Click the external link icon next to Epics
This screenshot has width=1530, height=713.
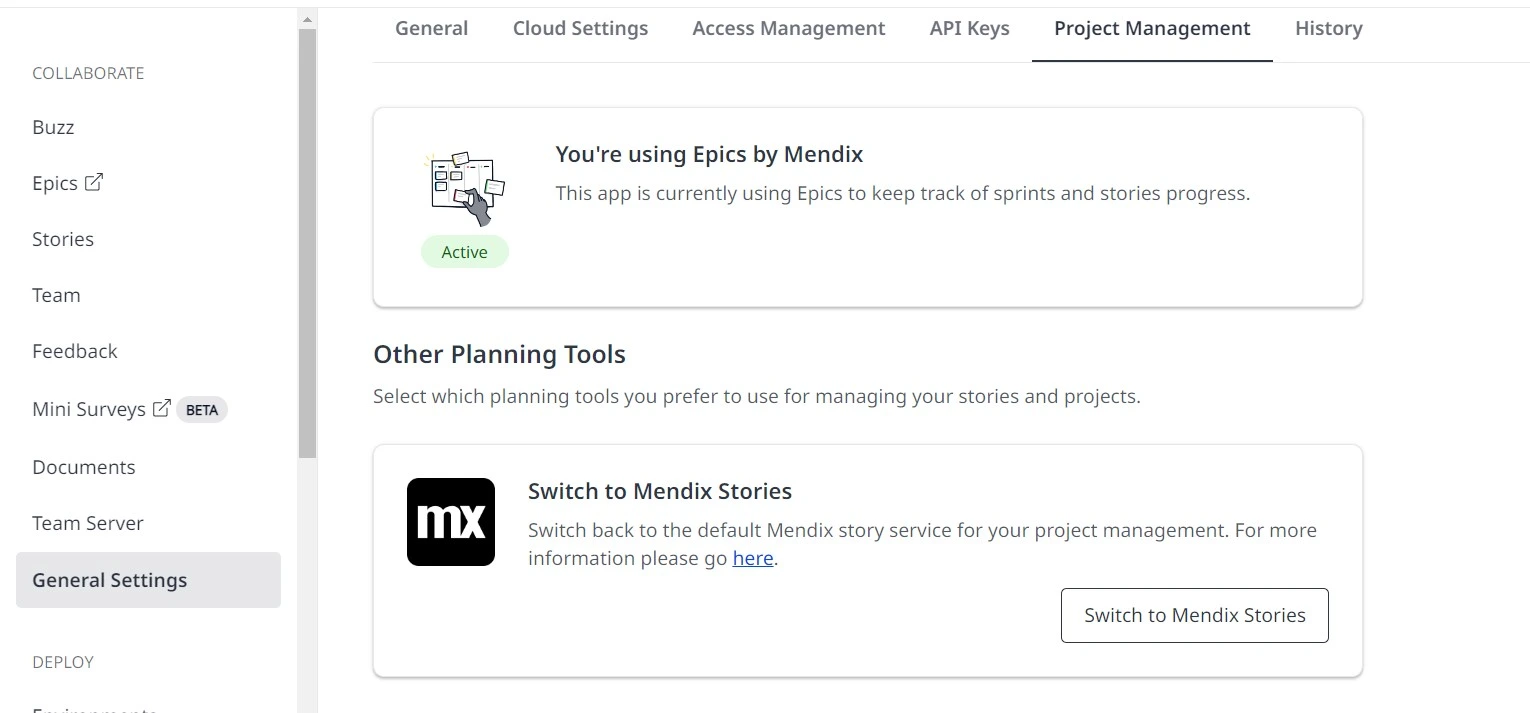coord(94,182)
